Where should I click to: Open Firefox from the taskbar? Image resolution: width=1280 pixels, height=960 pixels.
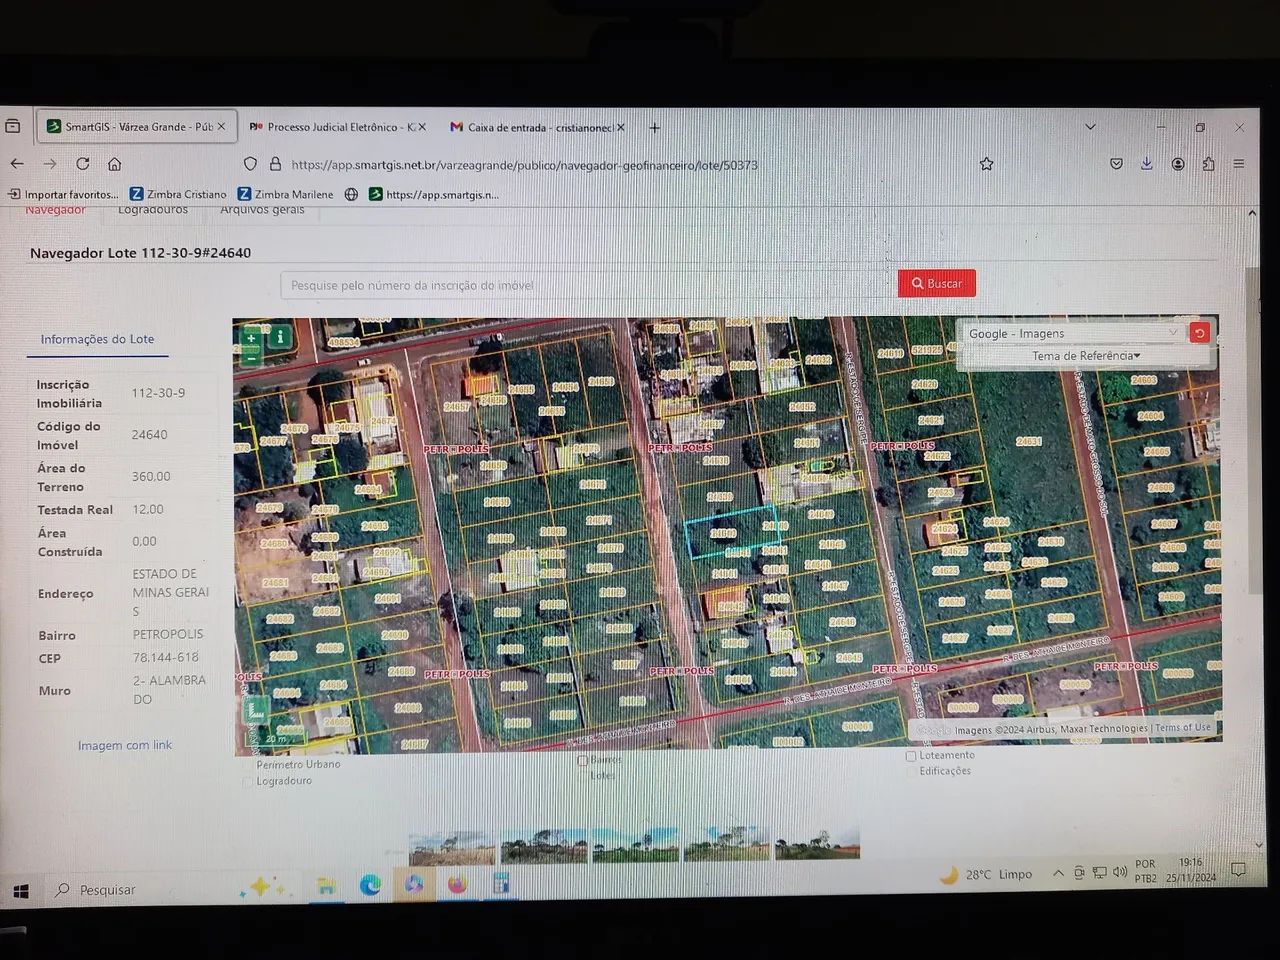pyautogui.click(x=457, y=885)
